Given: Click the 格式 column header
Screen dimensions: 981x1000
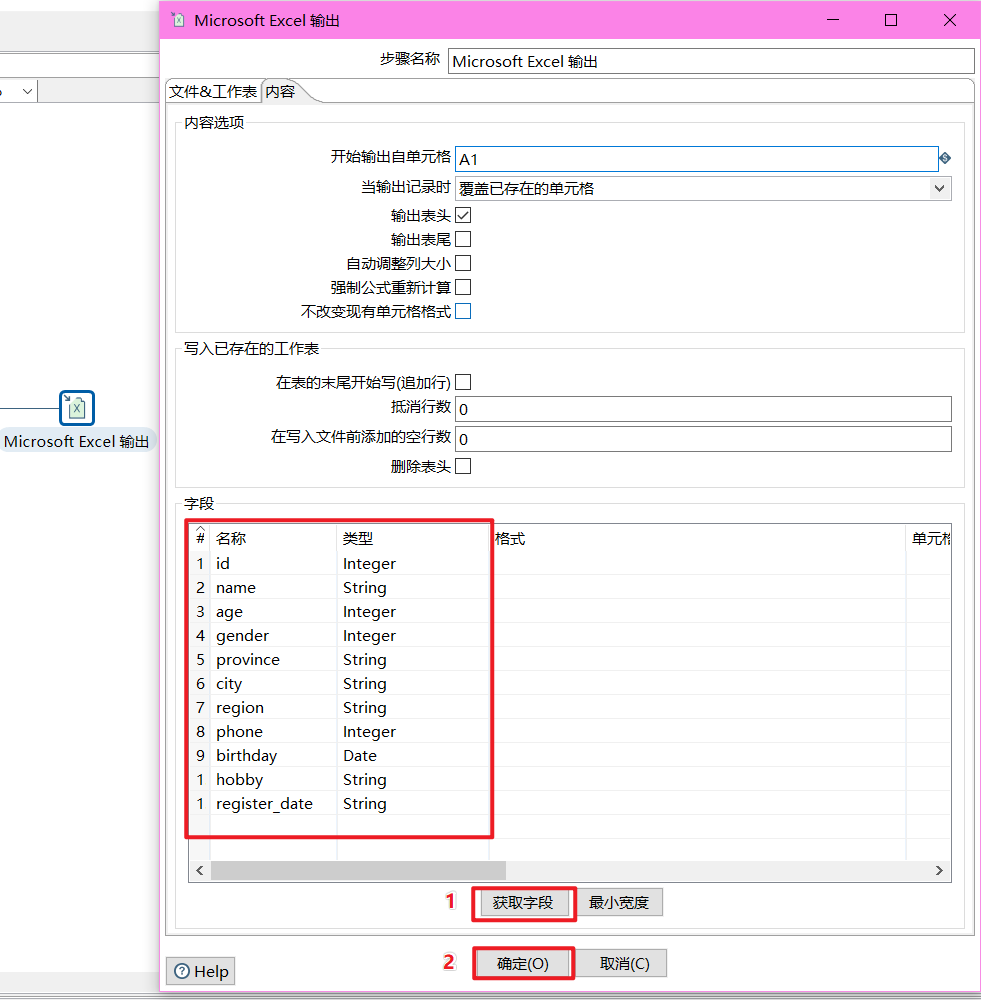Looking at the screenshot, I should [698, 538].
